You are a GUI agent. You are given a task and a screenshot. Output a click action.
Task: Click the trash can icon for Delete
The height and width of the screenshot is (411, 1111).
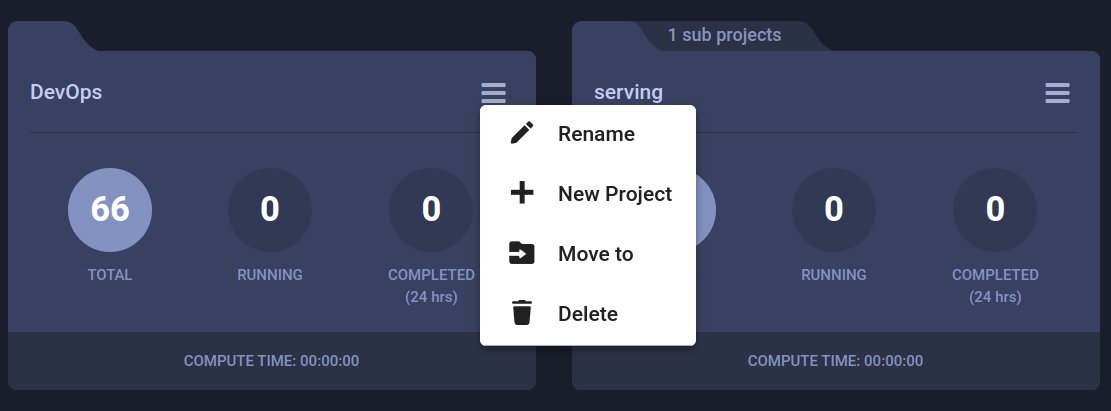tap(522, 313)
